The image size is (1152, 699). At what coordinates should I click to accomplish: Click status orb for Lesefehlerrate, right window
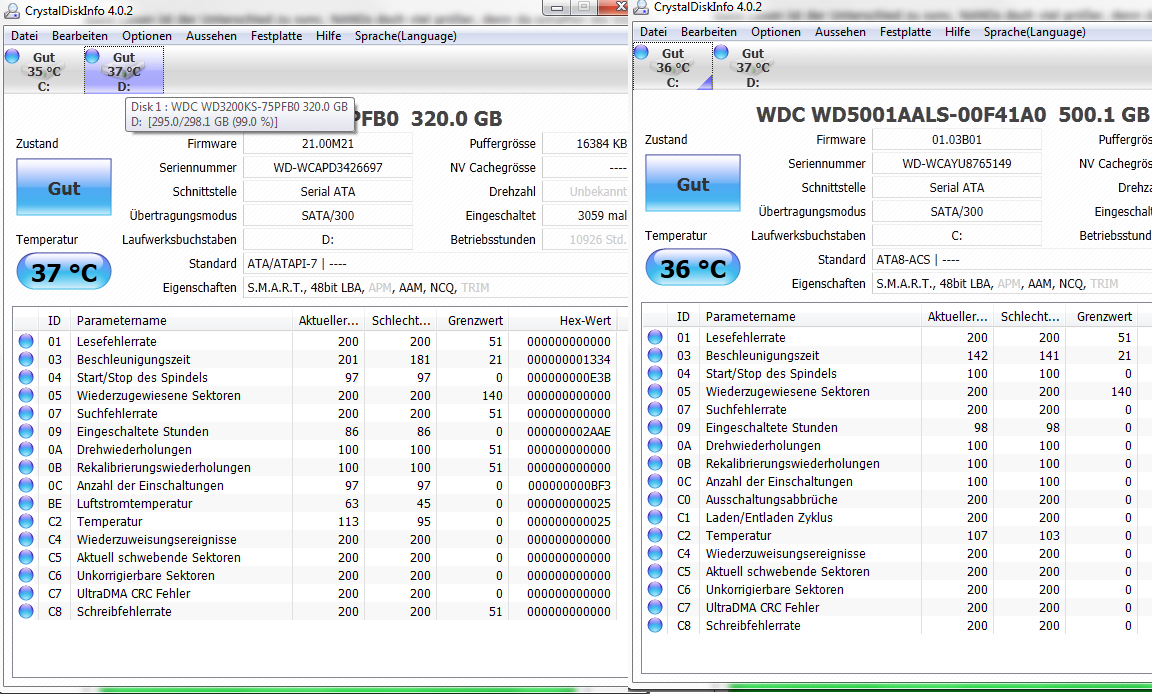point(655,337)
